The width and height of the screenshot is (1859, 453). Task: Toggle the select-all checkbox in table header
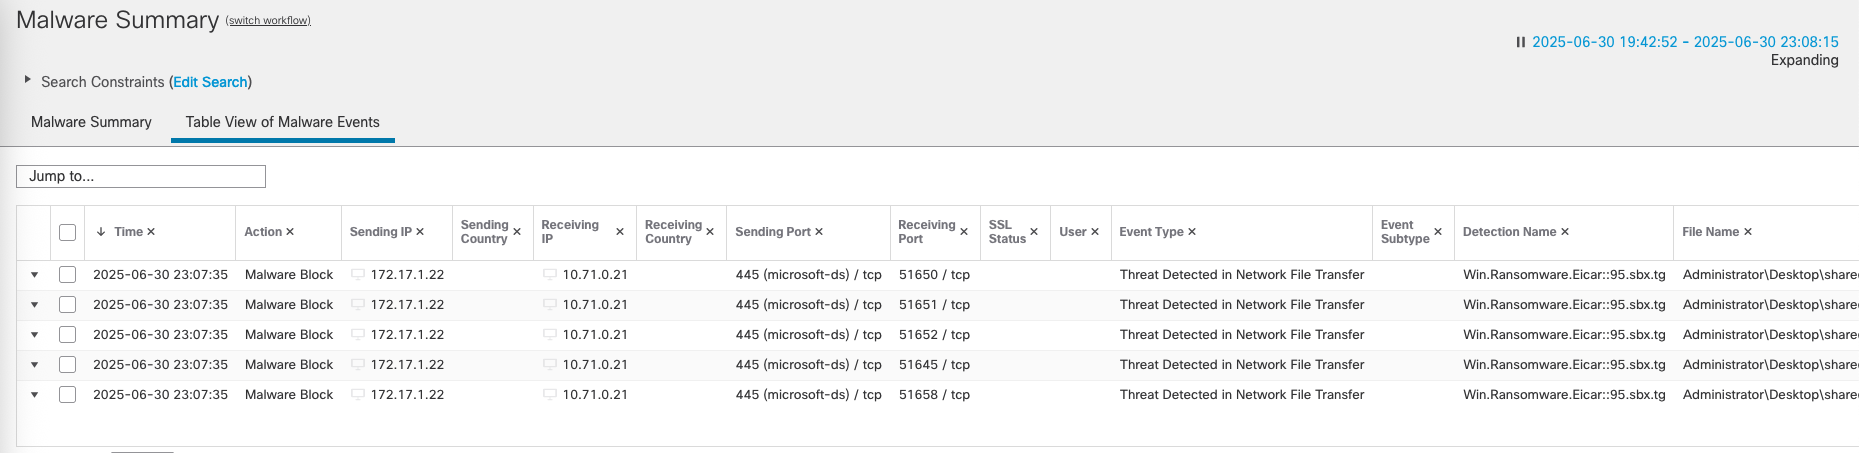pyautogui.click(x=68, y=232)
